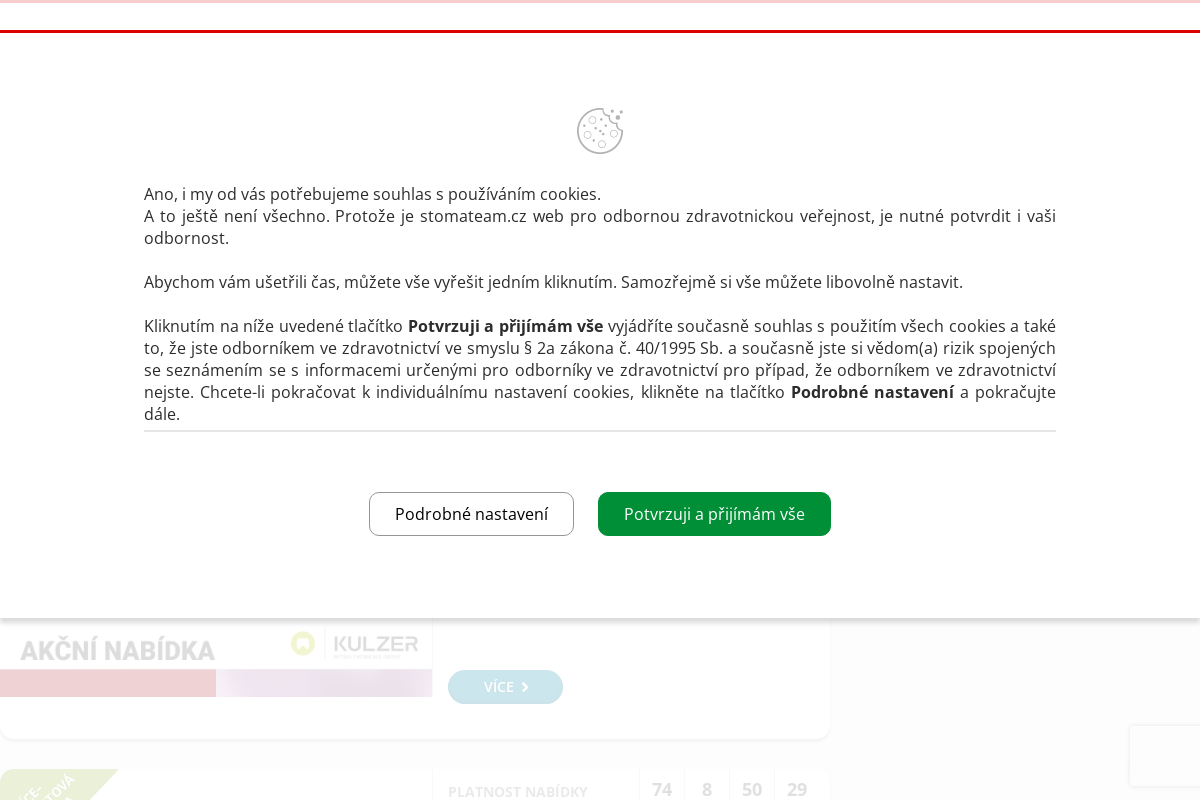The width and height of the screenshot is (1200, 800).
Task: Click the AKČNÍ NABÍDKA banner heading
Action: click(x=118, y=650)
